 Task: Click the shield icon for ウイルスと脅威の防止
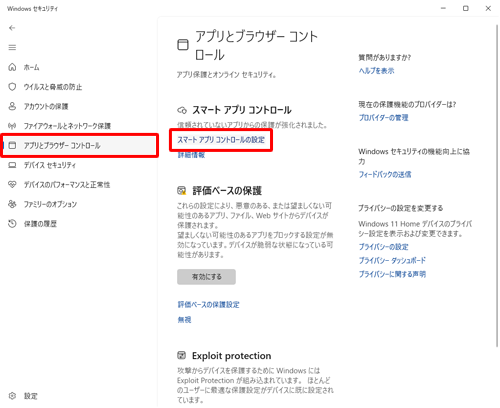[12, 87]
